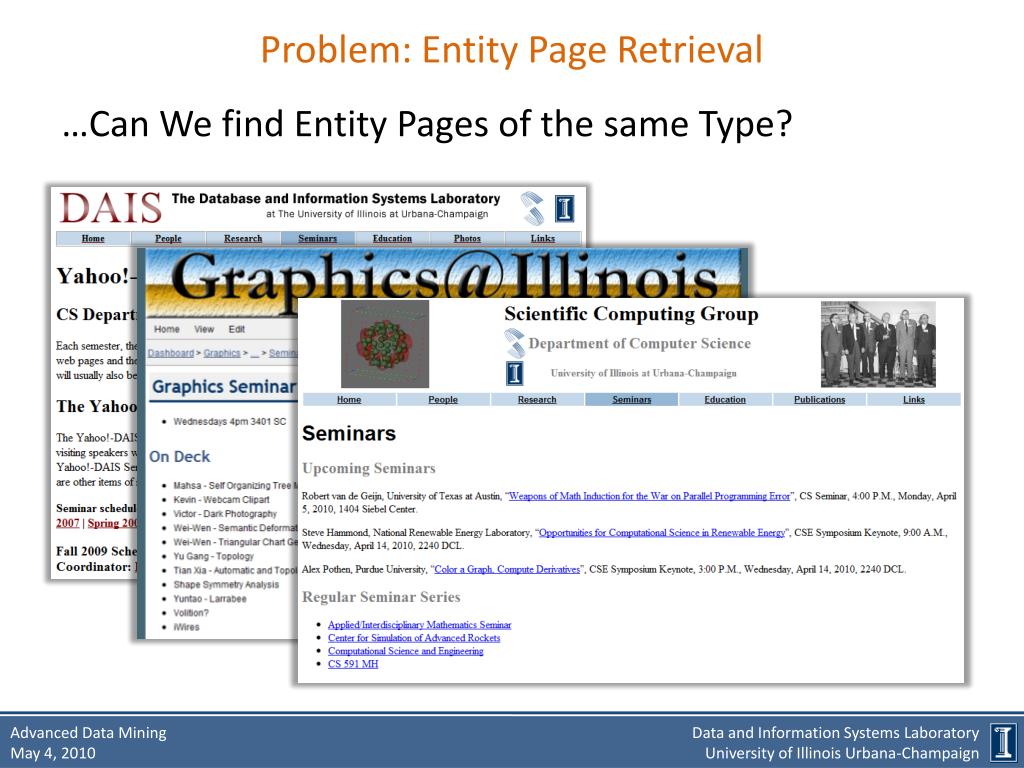Select Victor - Dark Photography item
The width and height of the screenshot is (1024, 768).
(225, 514)
